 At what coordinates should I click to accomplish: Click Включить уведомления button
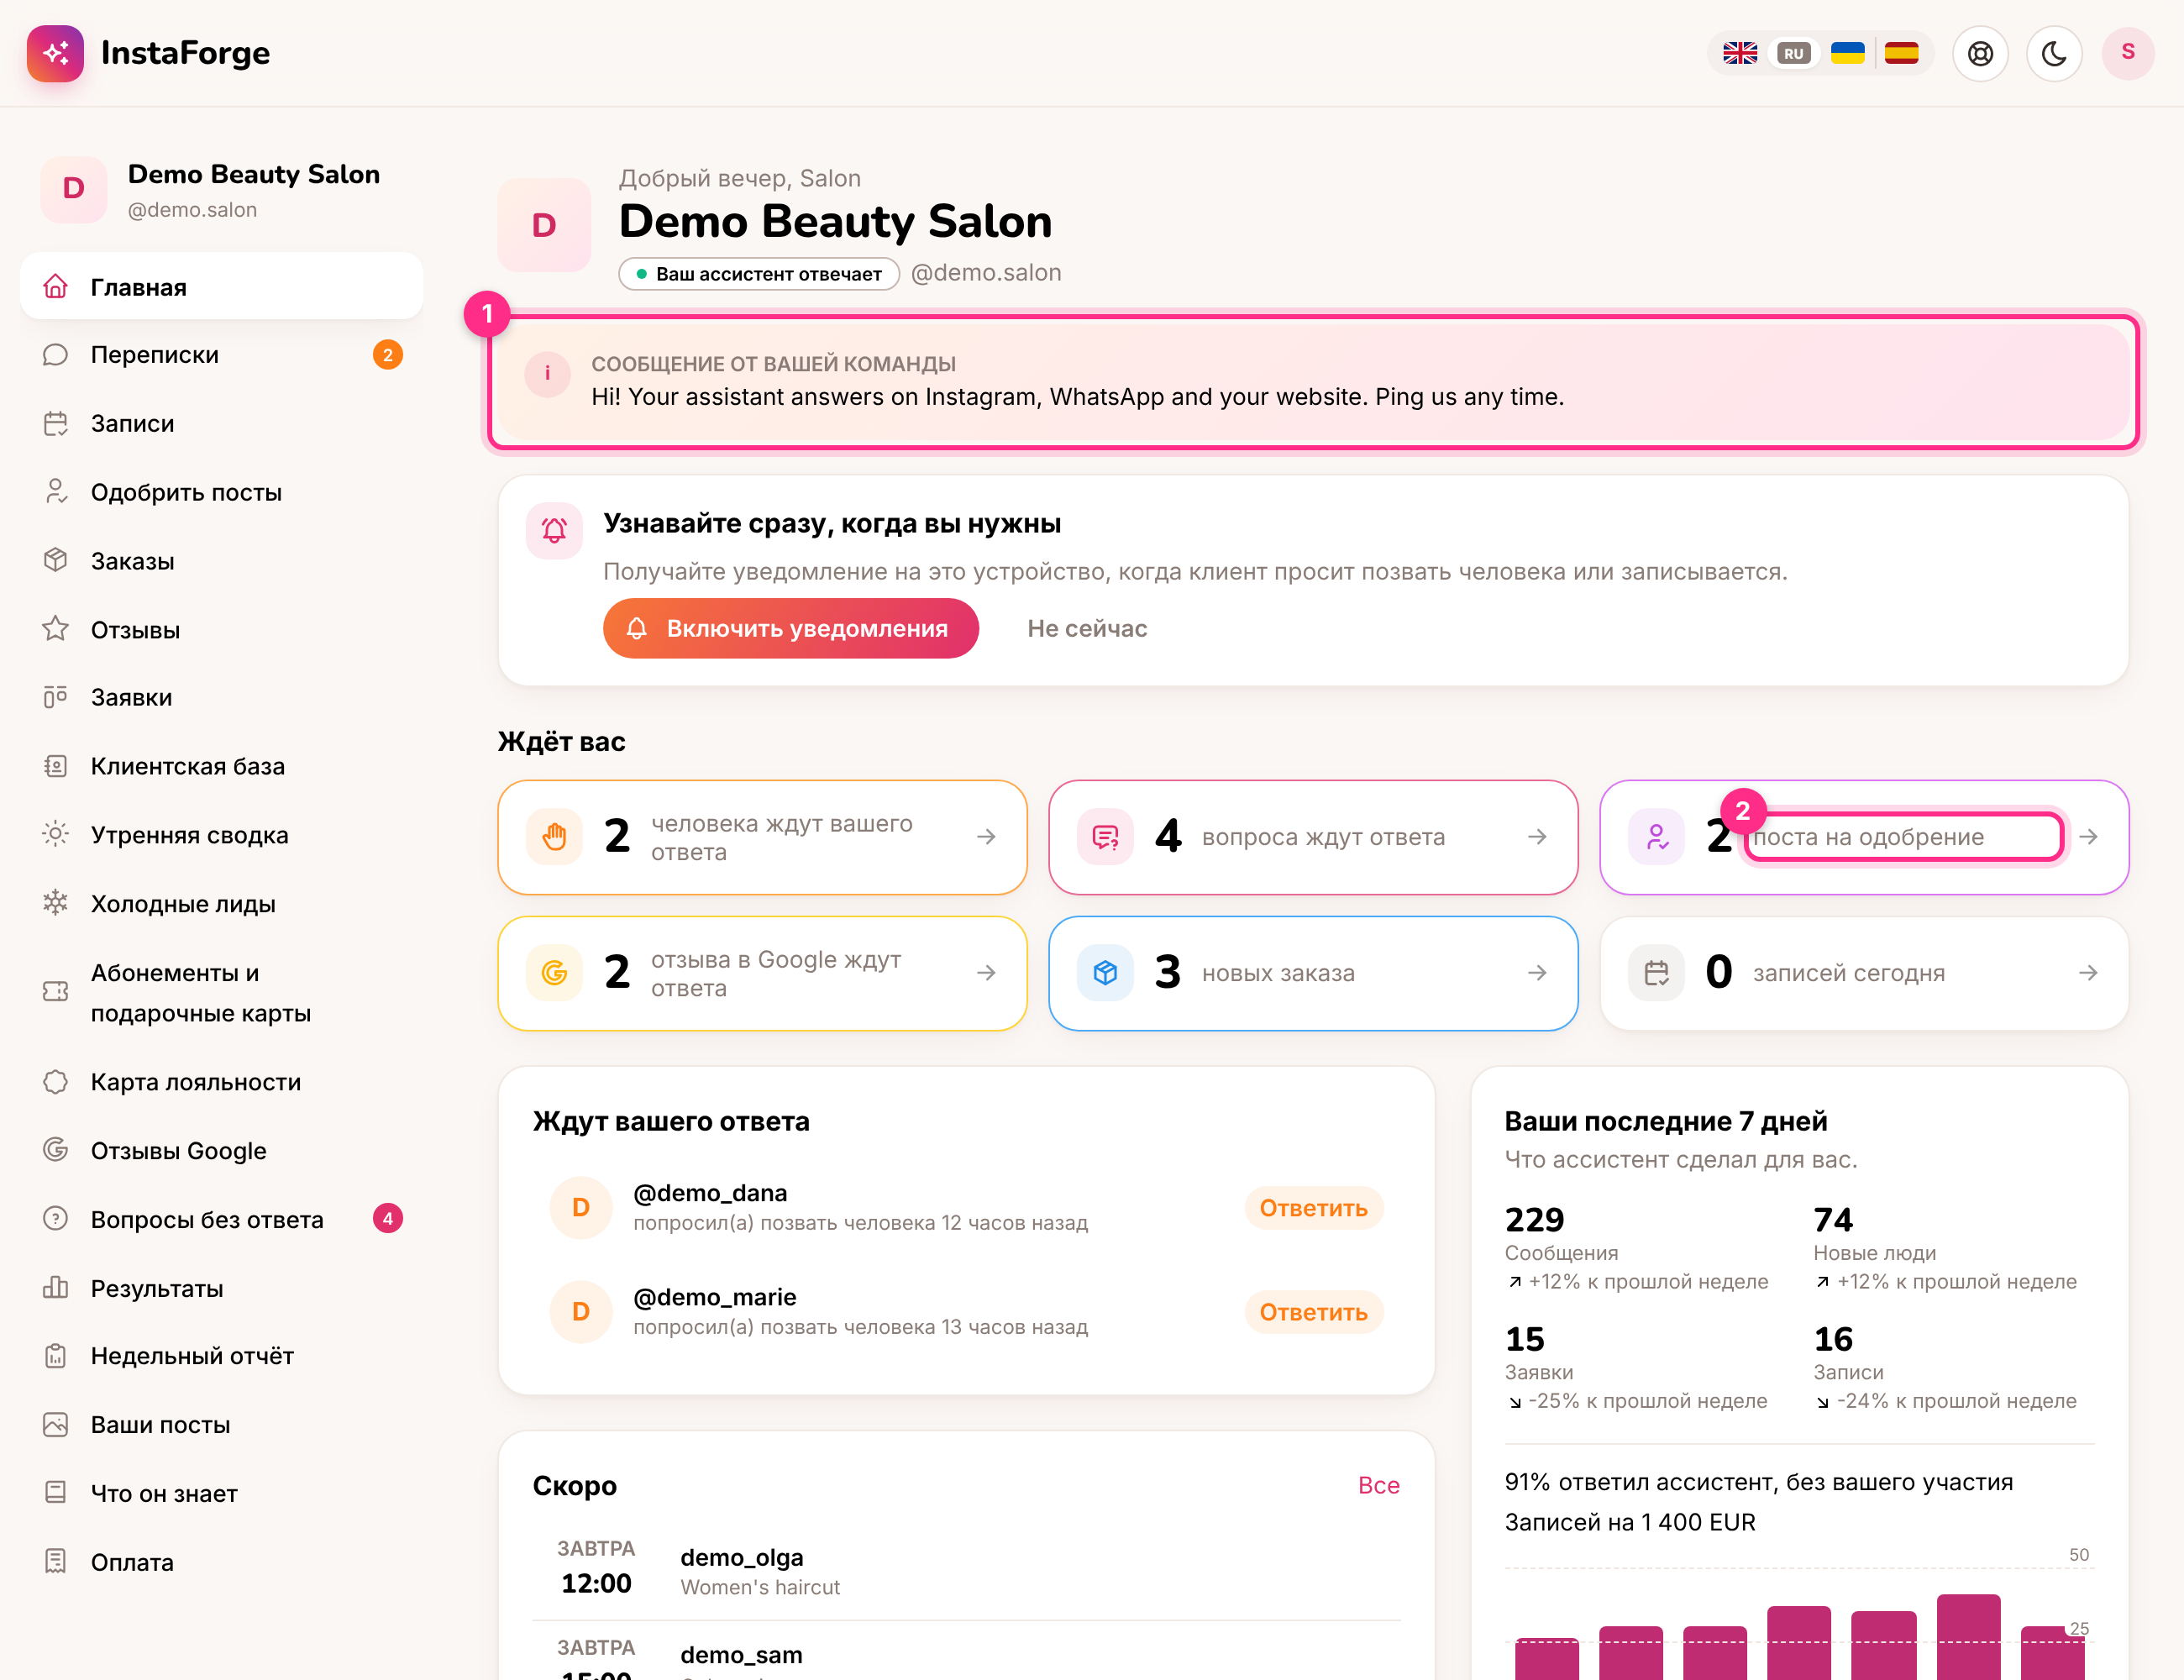(x=790, y=628)
